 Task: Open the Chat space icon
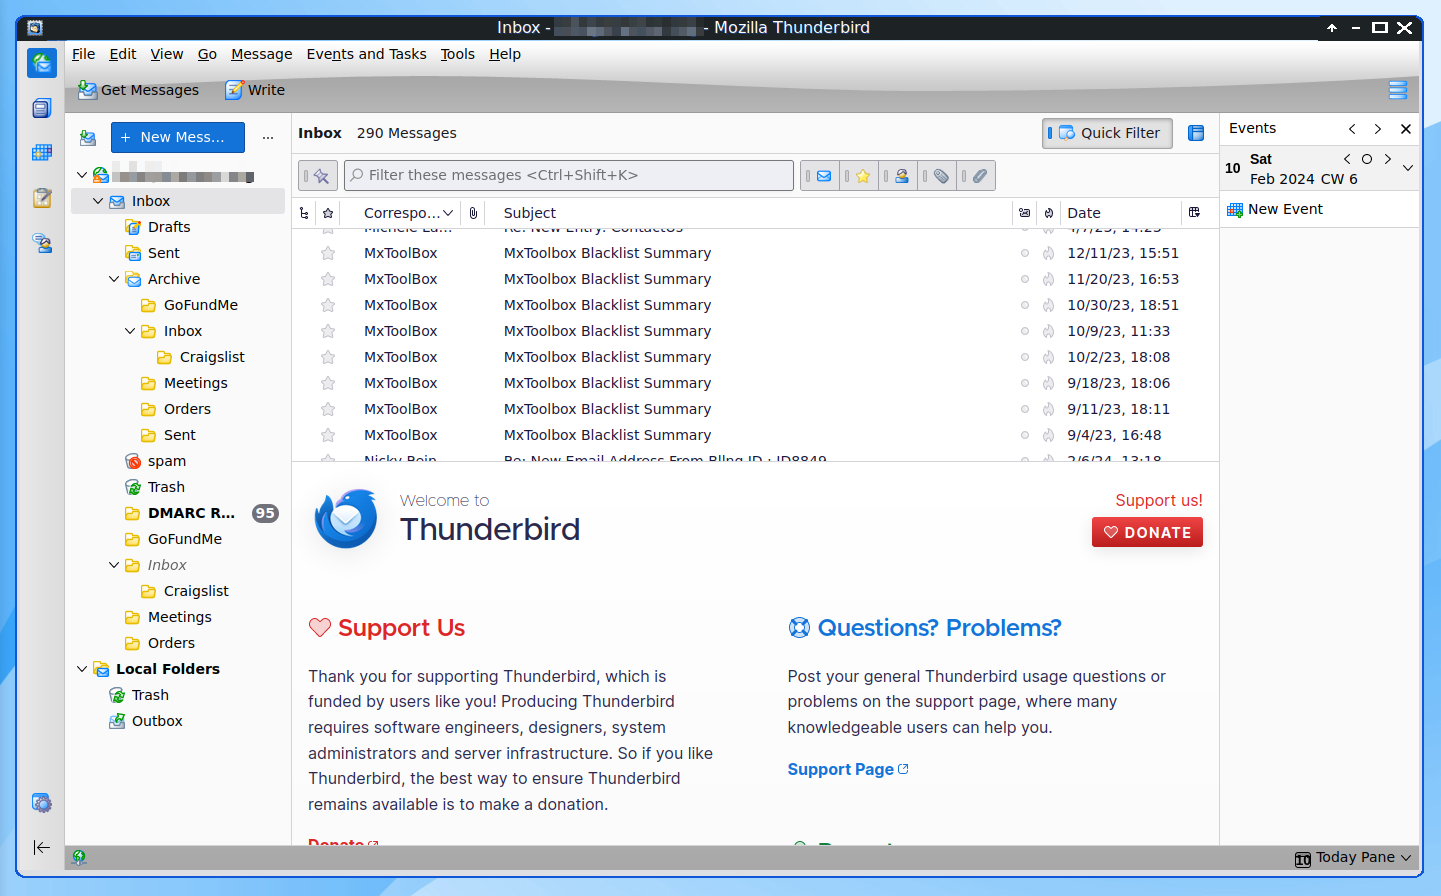[x=41, y=243]
